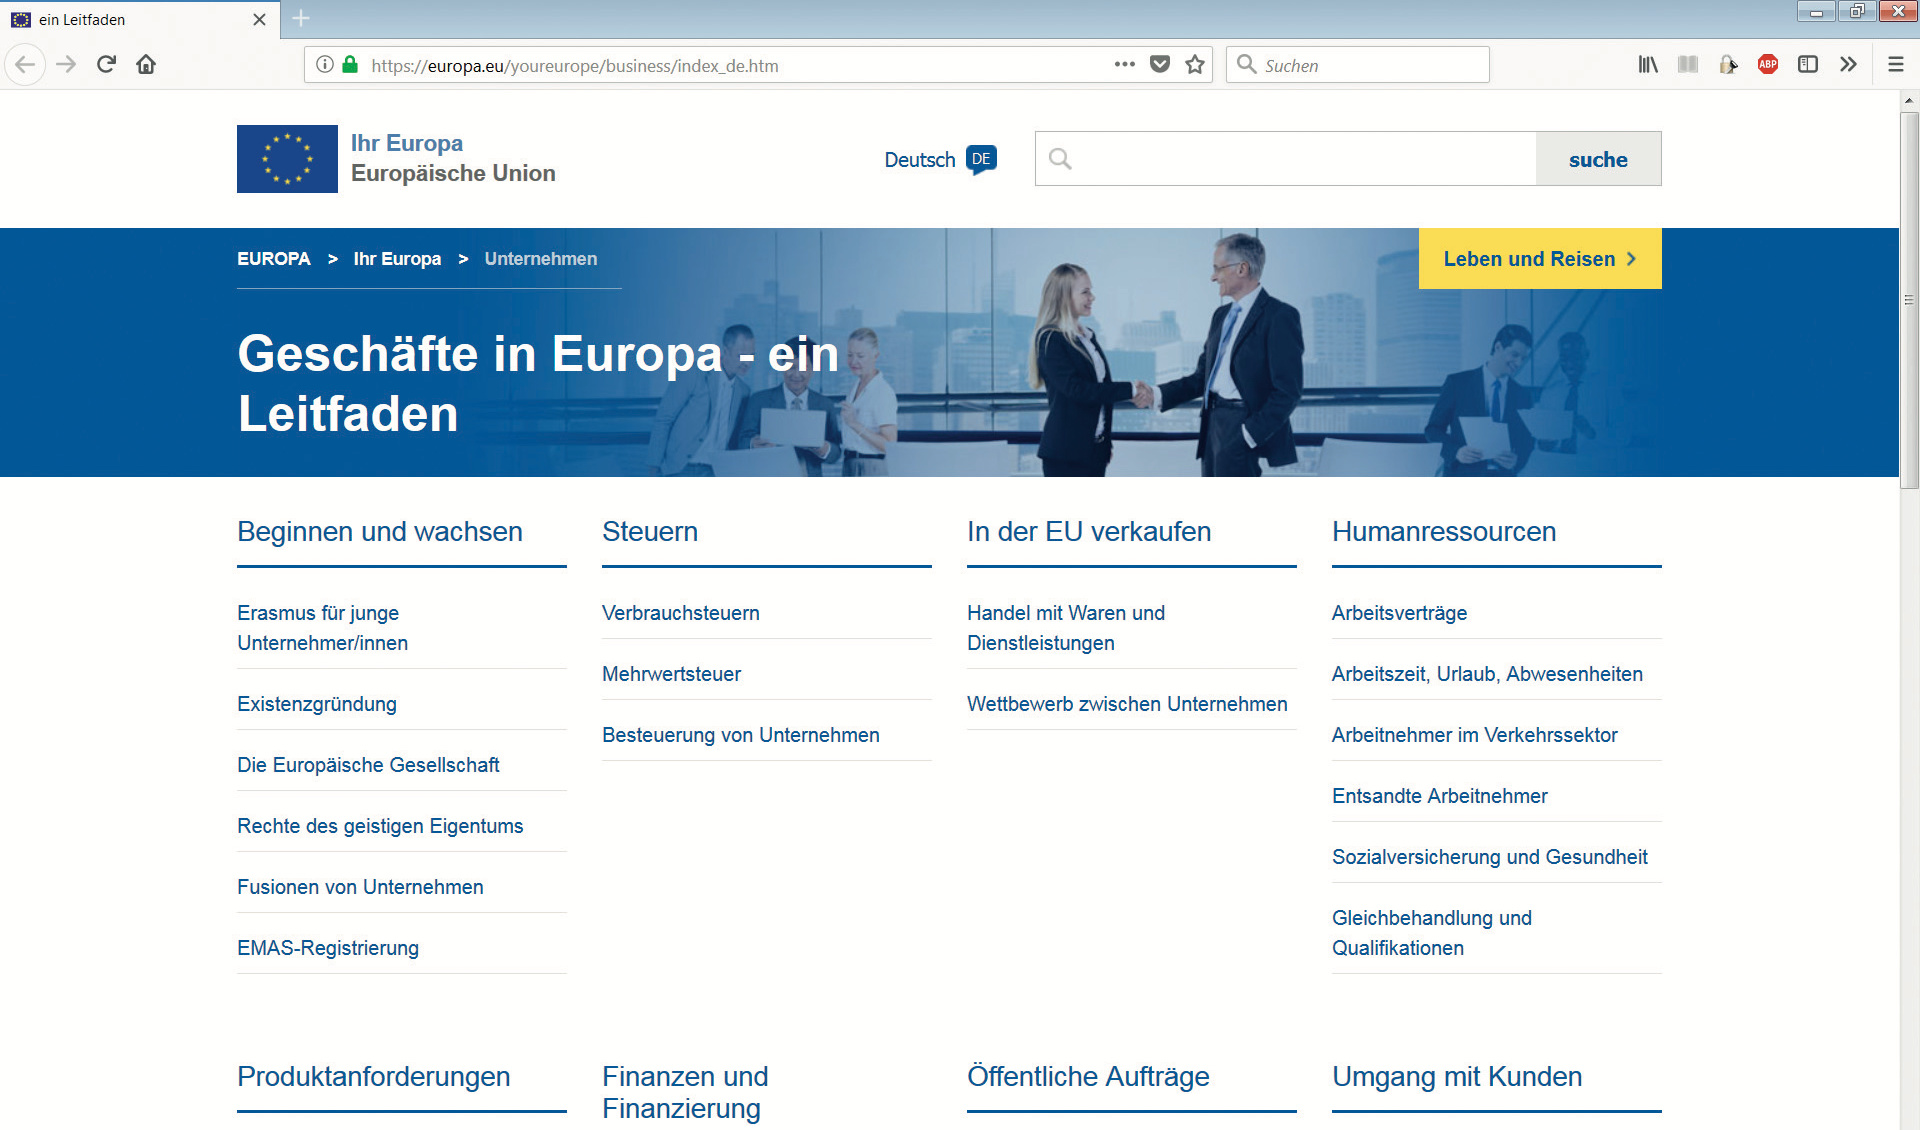Go to browser home page icon

click(x=146, y=65)
